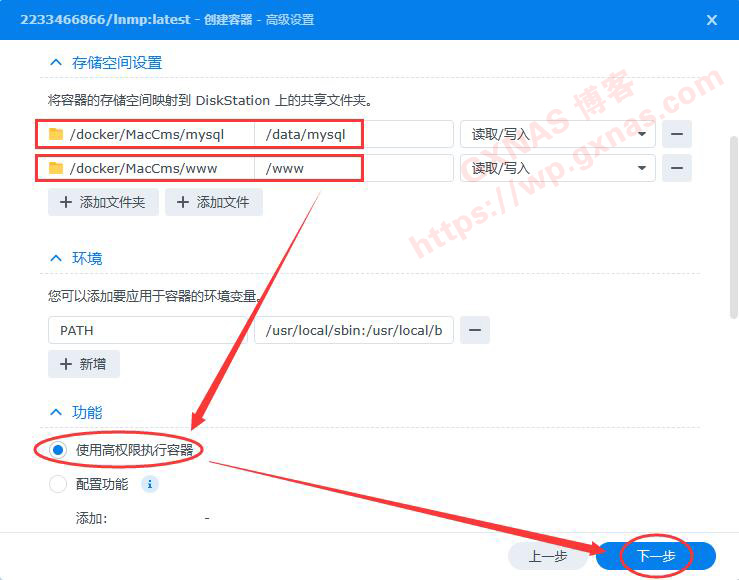
Task: Select 使用高权限执行容器 radio option
Action: coord(58,450)
